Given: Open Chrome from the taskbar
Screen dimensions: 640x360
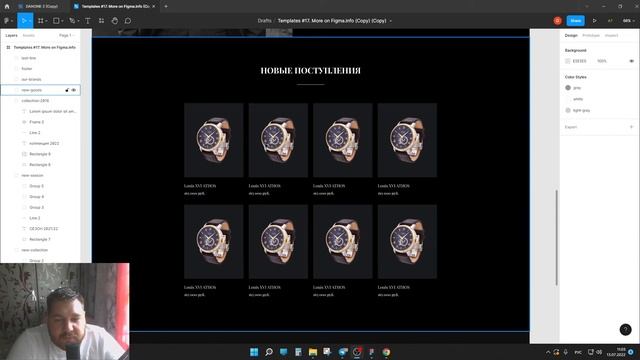Looking at the screenshot, I should [386, 352].
